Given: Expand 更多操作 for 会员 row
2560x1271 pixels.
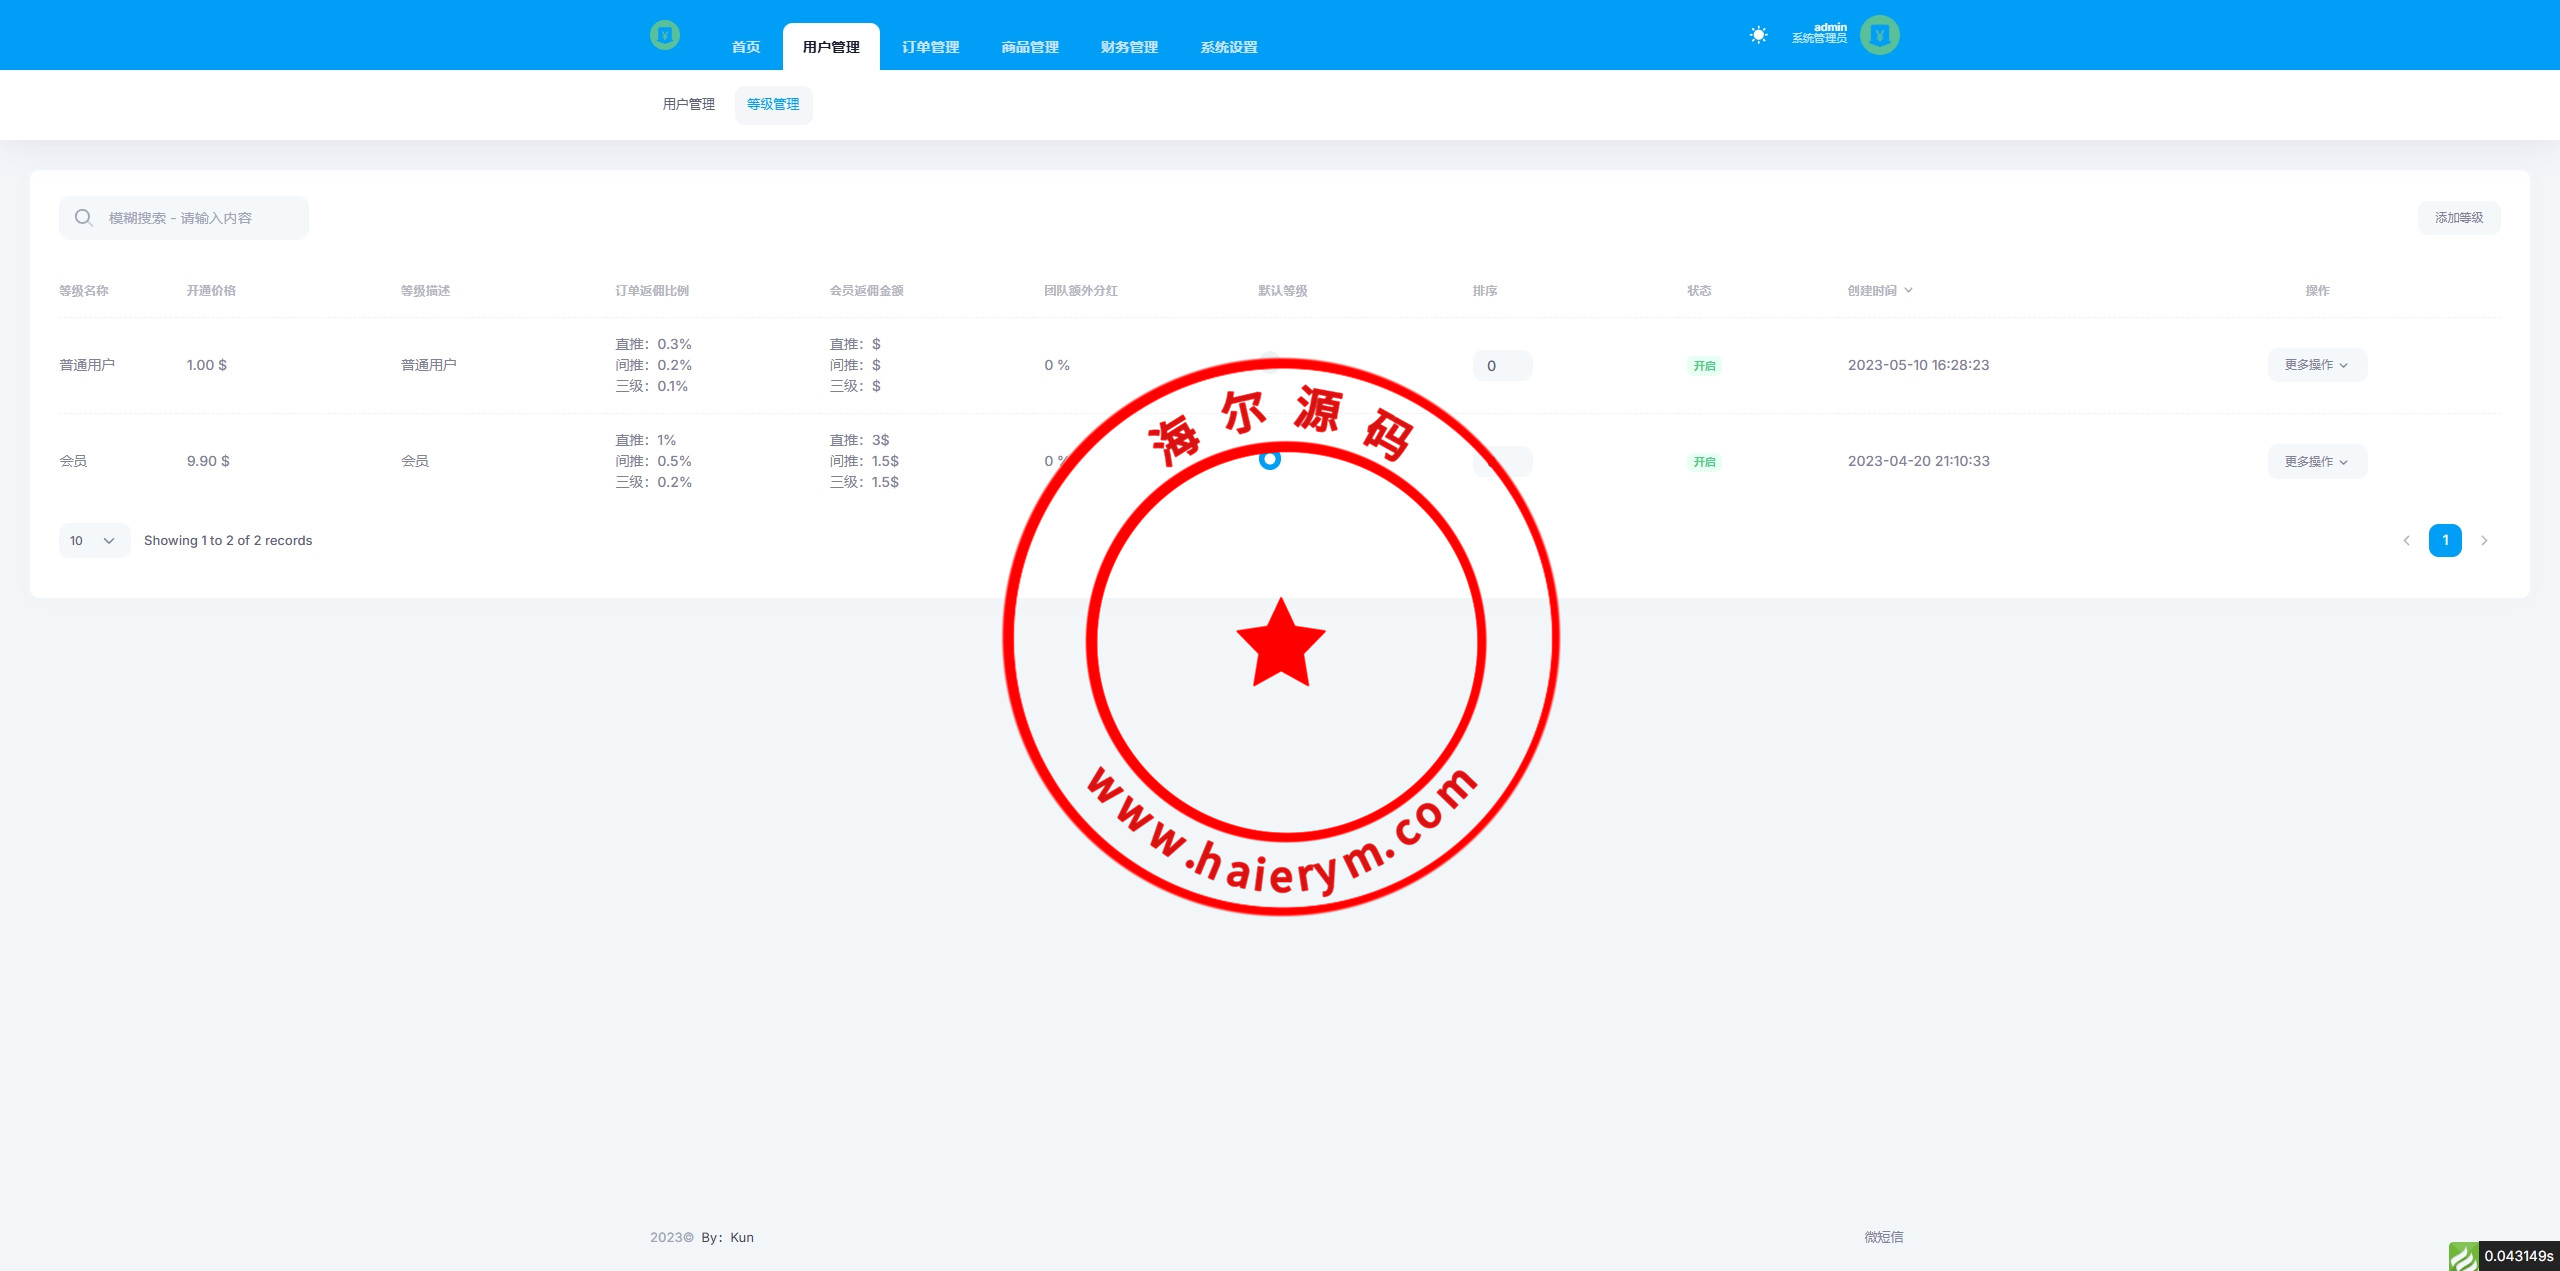Looking at the screenshot, I should click(x=2316, y=461).
